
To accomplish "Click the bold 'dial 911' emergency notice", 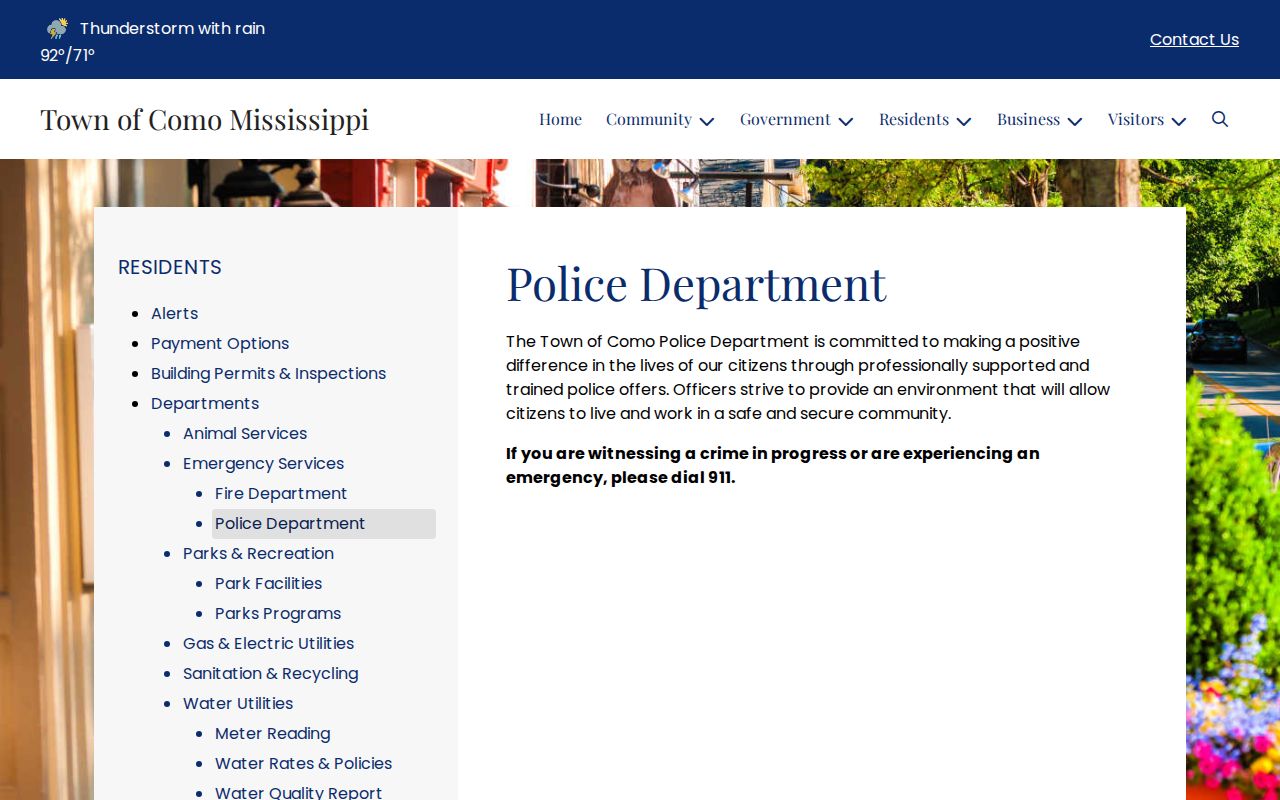I will (772, 465).
